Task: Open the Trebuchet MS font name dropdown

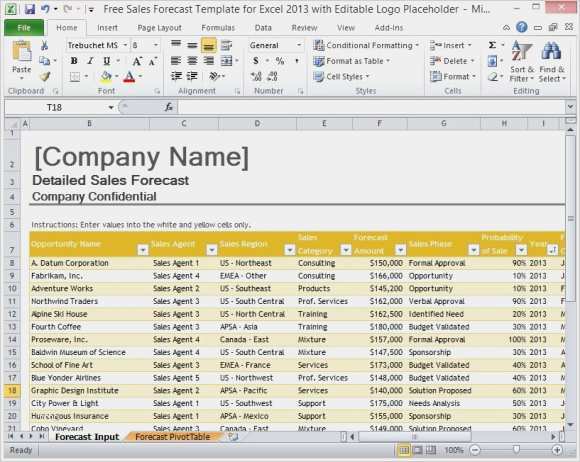Action: click(x=125, y=45)
